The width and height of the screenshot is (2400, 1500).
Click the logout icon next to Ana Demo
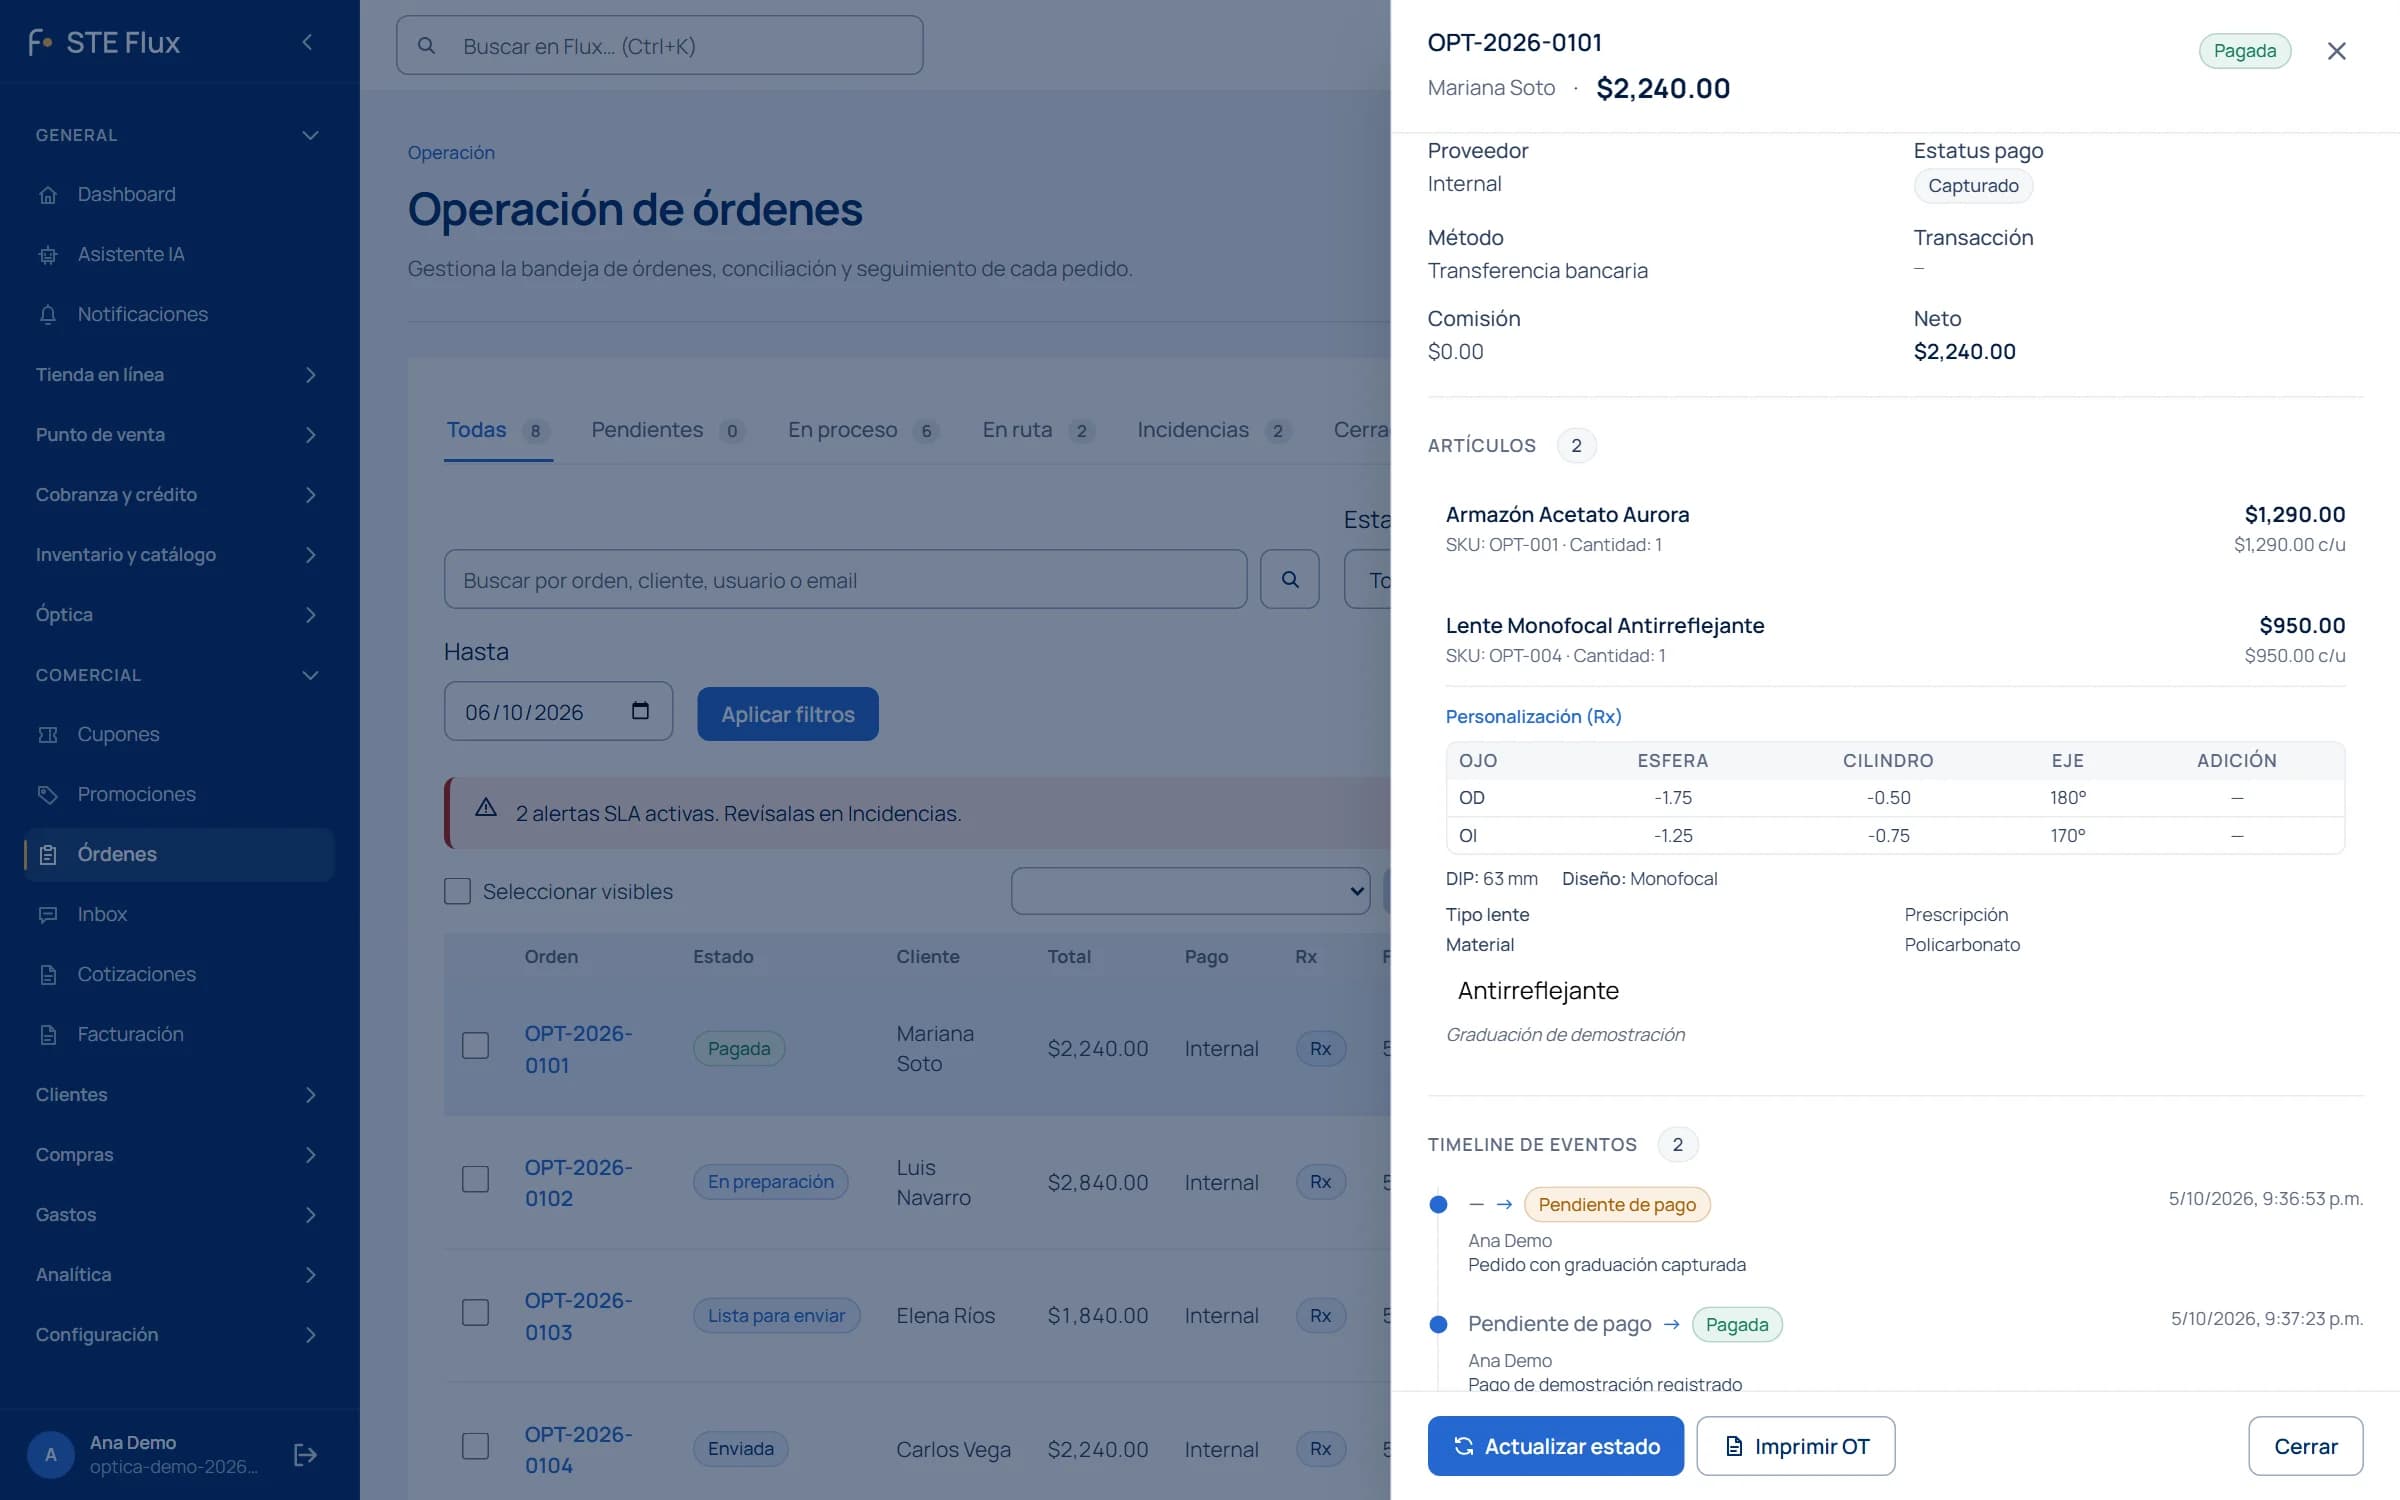305,1455
